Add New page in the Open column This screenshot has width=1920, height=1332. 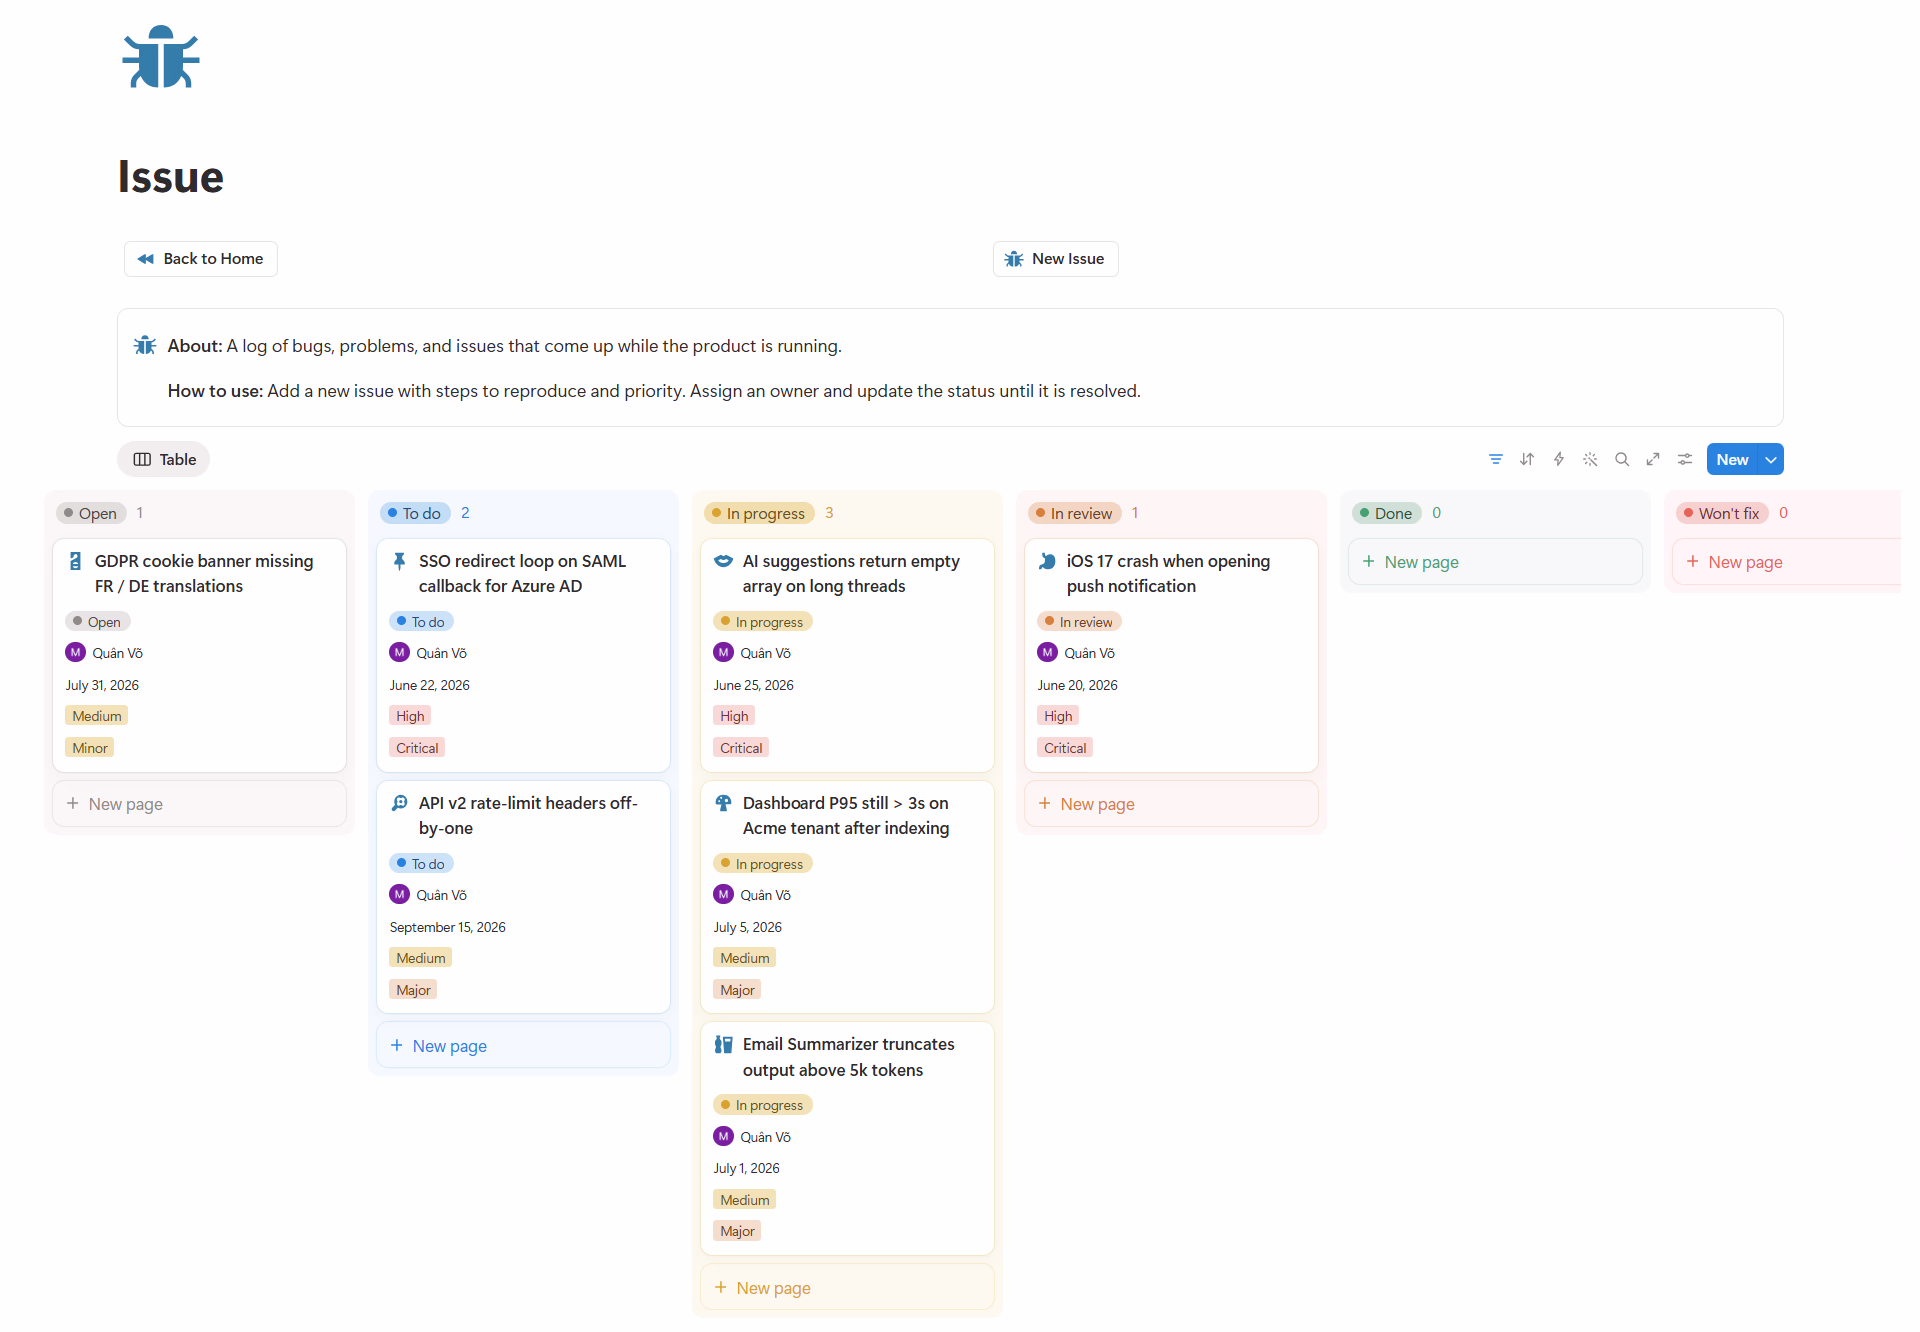point(199,804)
